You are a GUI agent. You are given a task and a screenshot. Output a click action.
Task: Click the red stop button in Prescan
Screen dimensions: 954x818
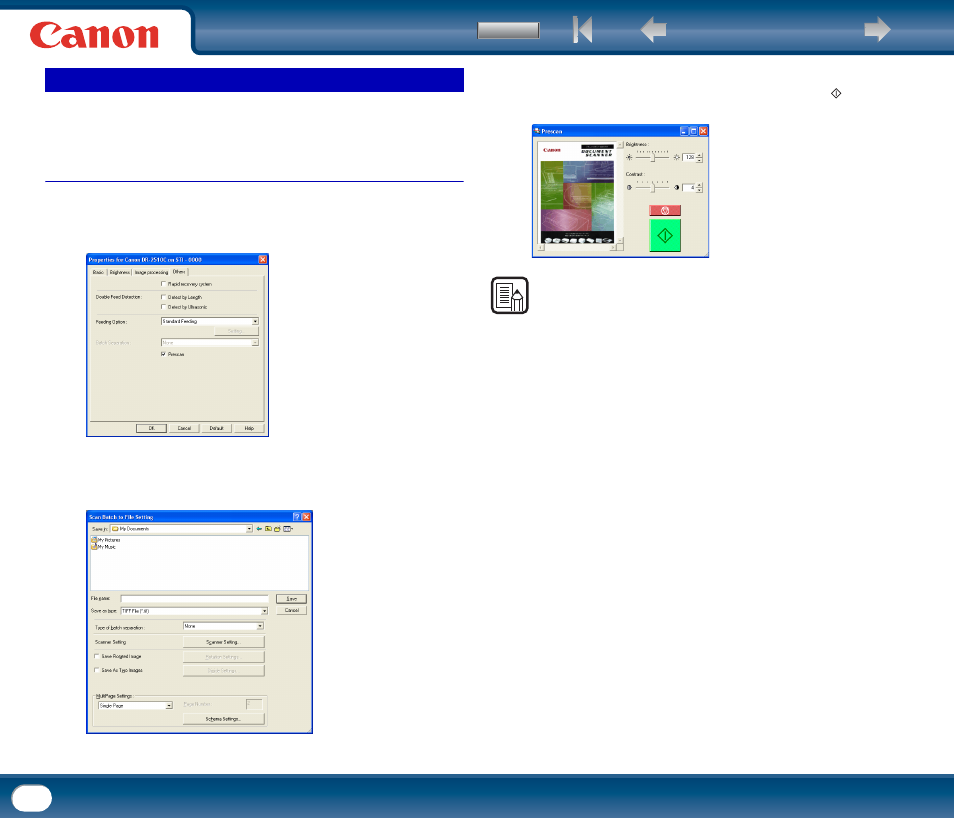point(665,210)
